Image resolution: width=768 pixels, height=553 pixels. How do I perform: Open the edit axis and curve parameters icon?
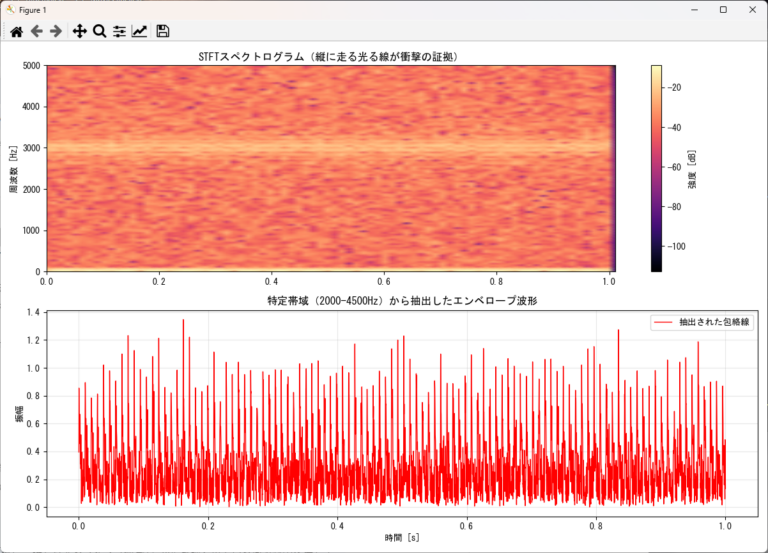coord(139,31)
